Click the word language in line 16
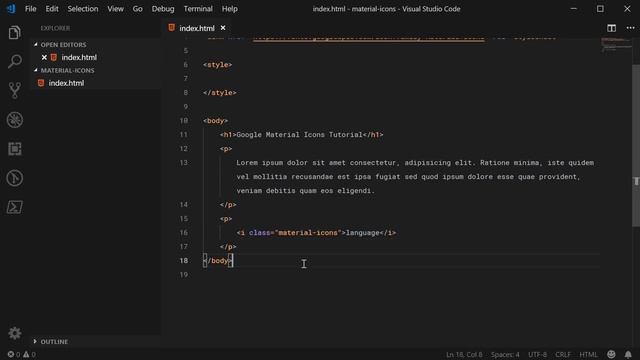 coord(362,233)
